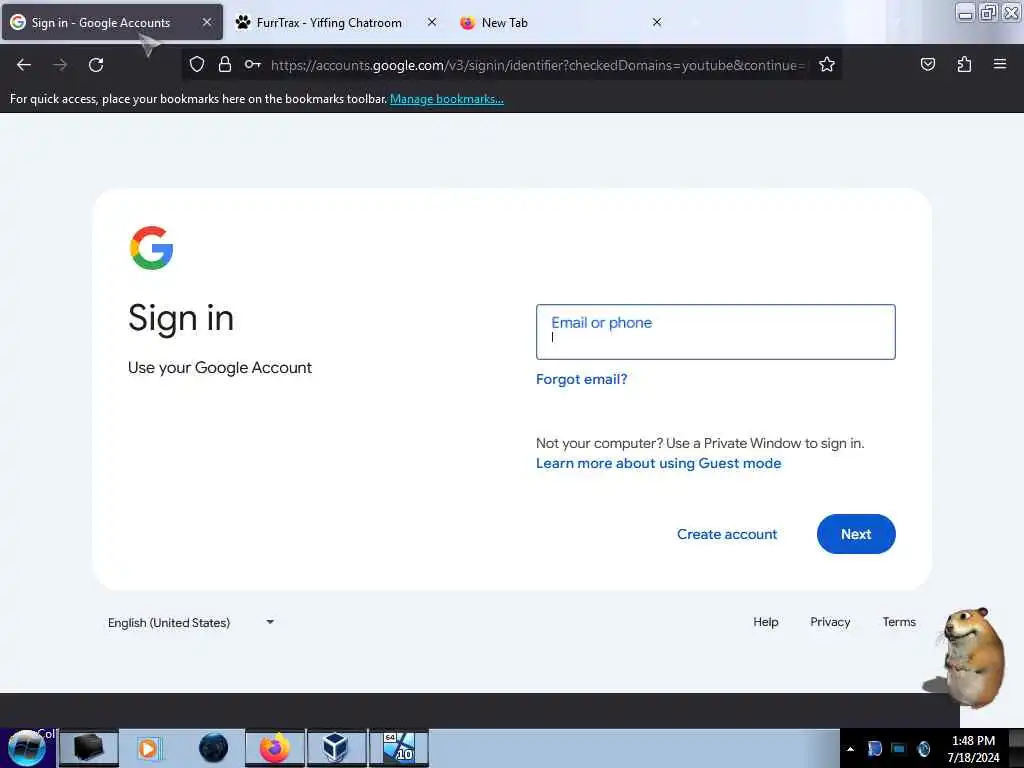
Task: Click the forward navigation arrow
Action: (x=60, y=65)
